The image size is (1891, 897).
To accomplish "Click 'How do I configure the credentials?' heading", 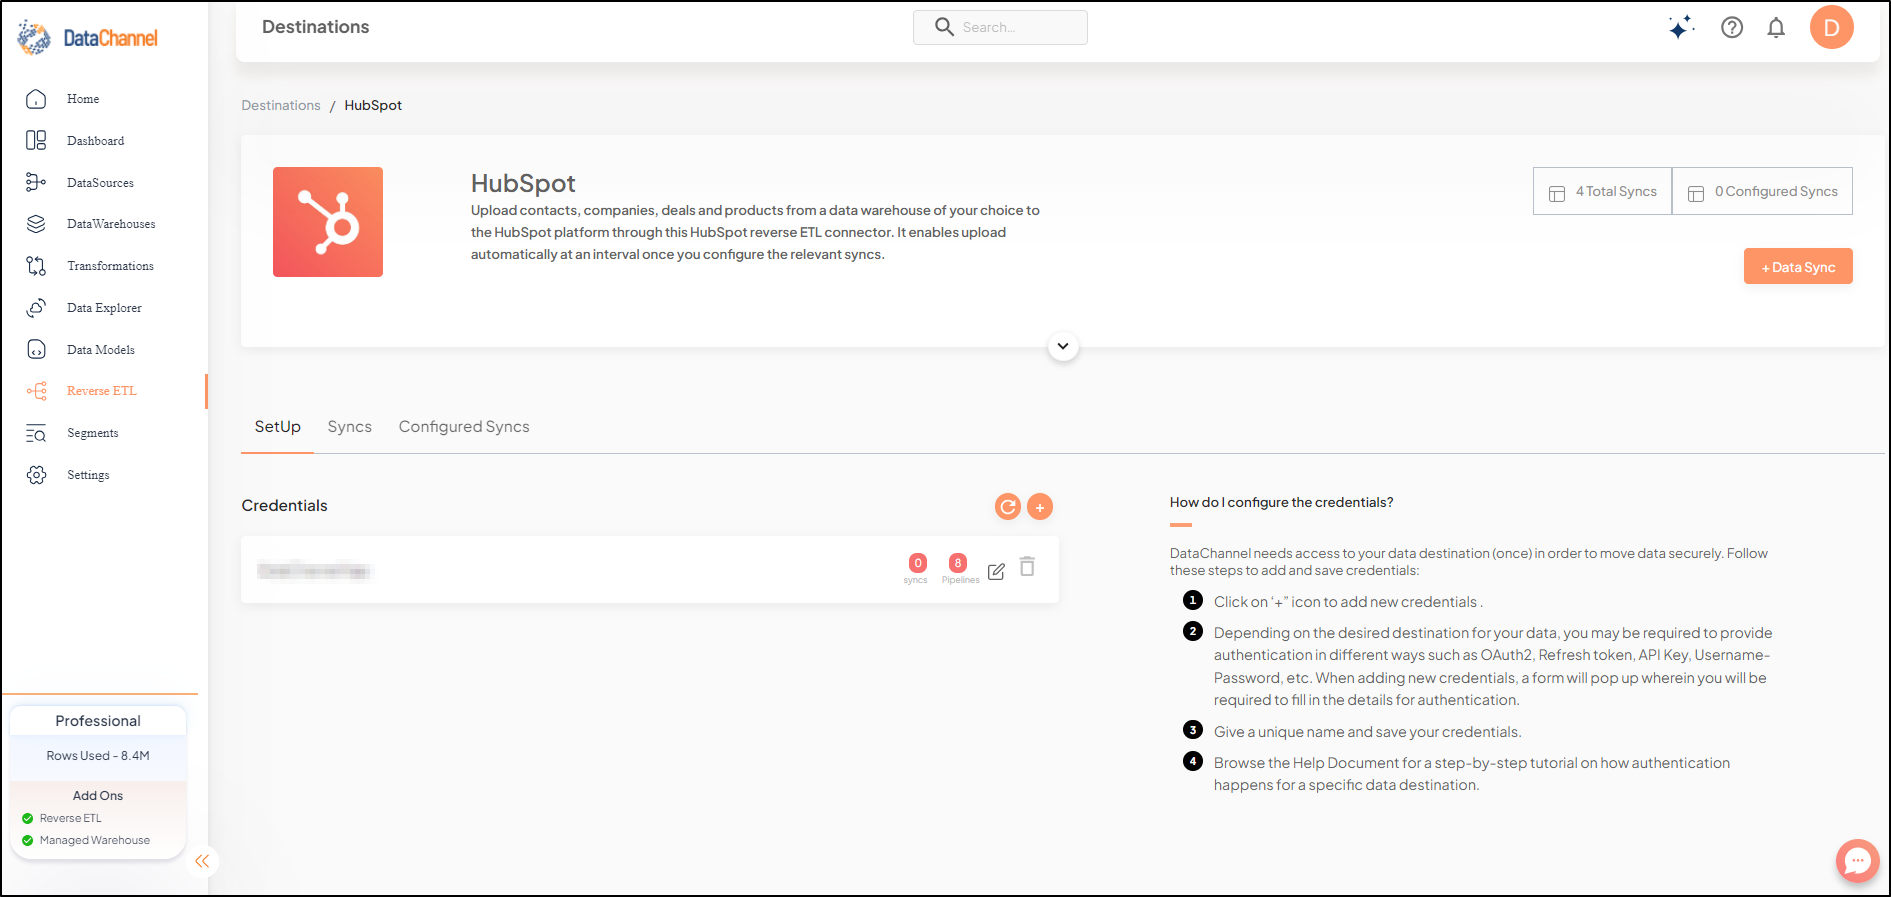I will tap(1281, 502).
